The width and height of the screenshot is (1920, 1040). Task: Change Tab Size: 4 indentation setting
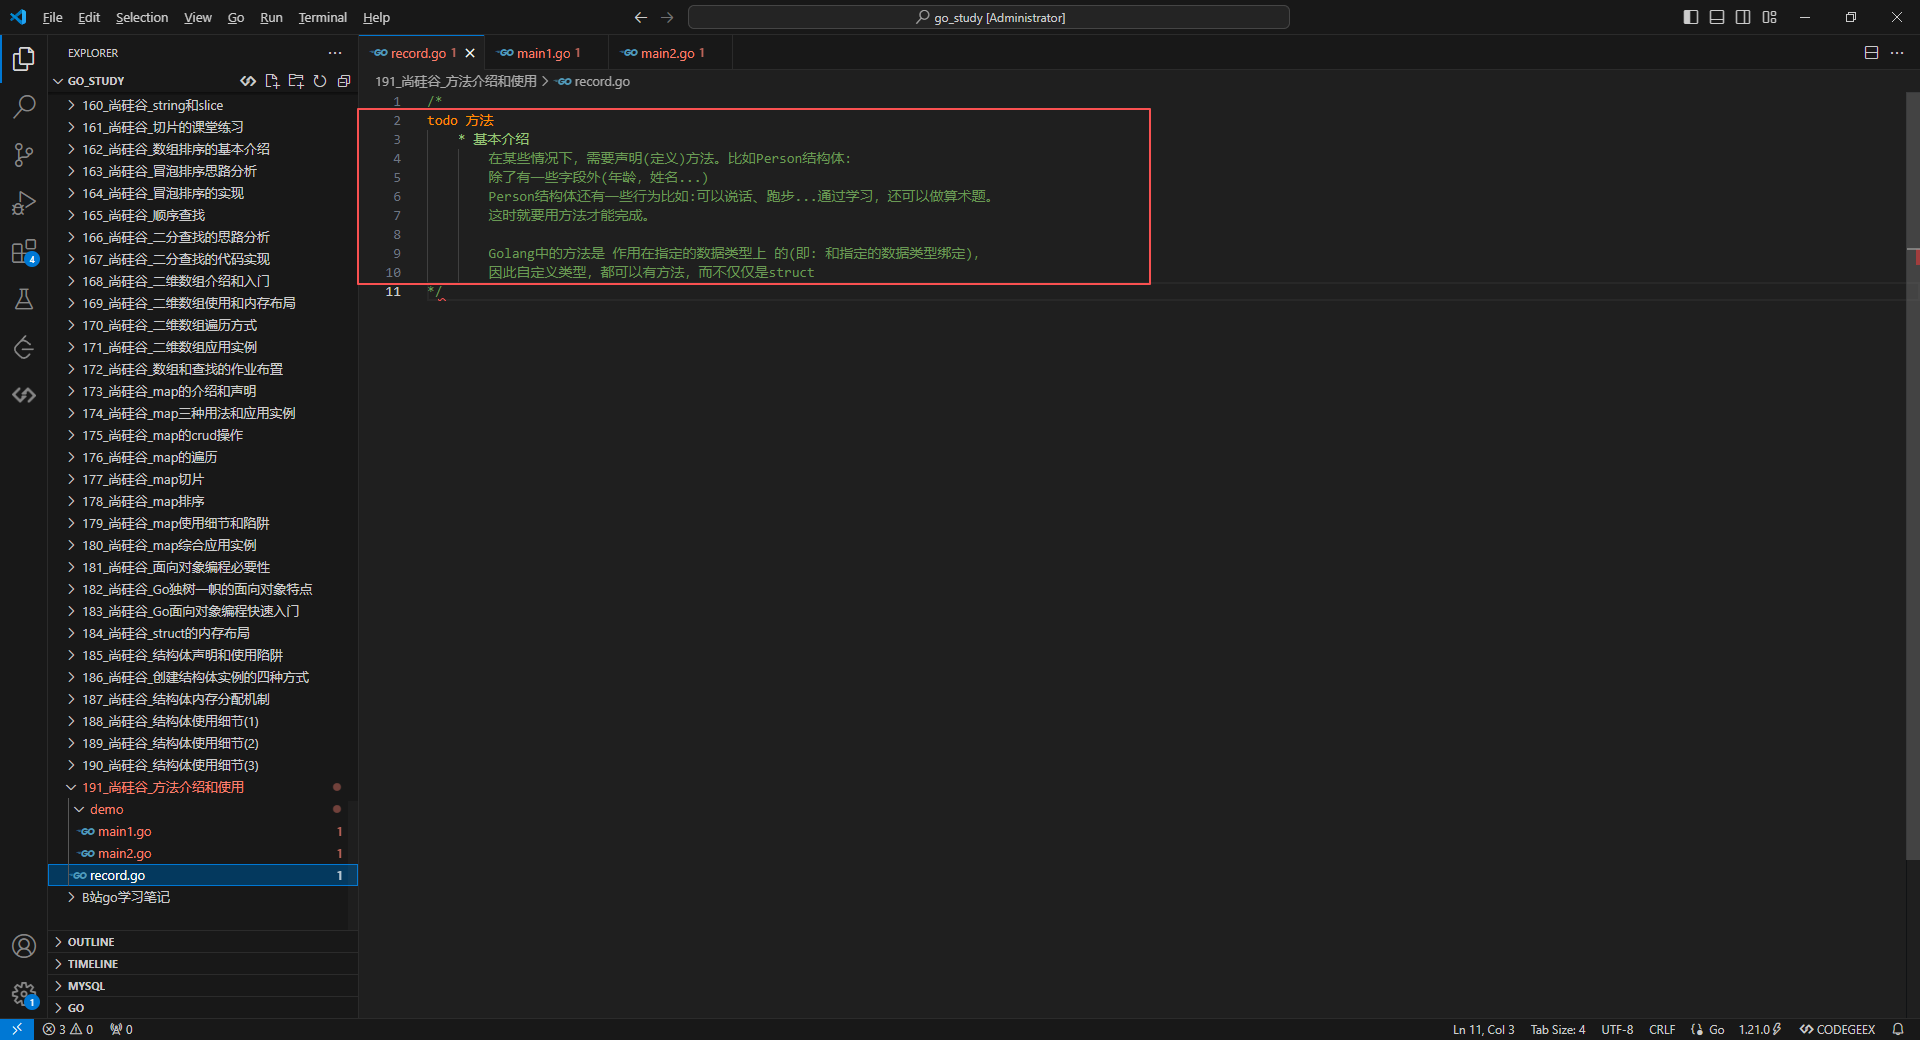1557,1029
